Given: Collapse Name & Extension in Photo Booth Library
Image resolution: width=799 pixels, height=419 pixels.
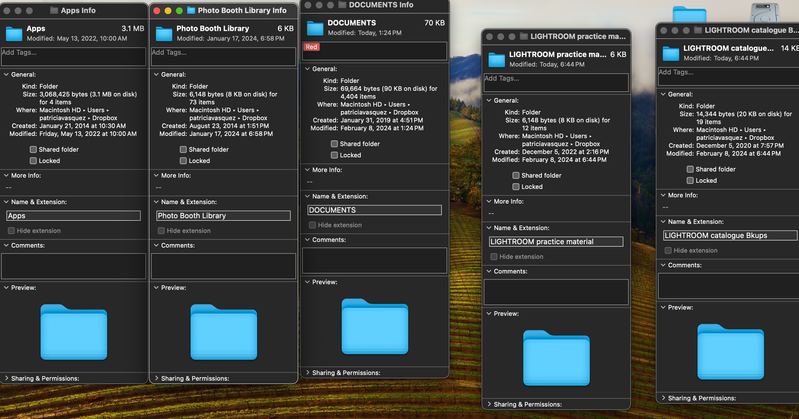Looking at the screenshot, I should click(x=156, y=202).
